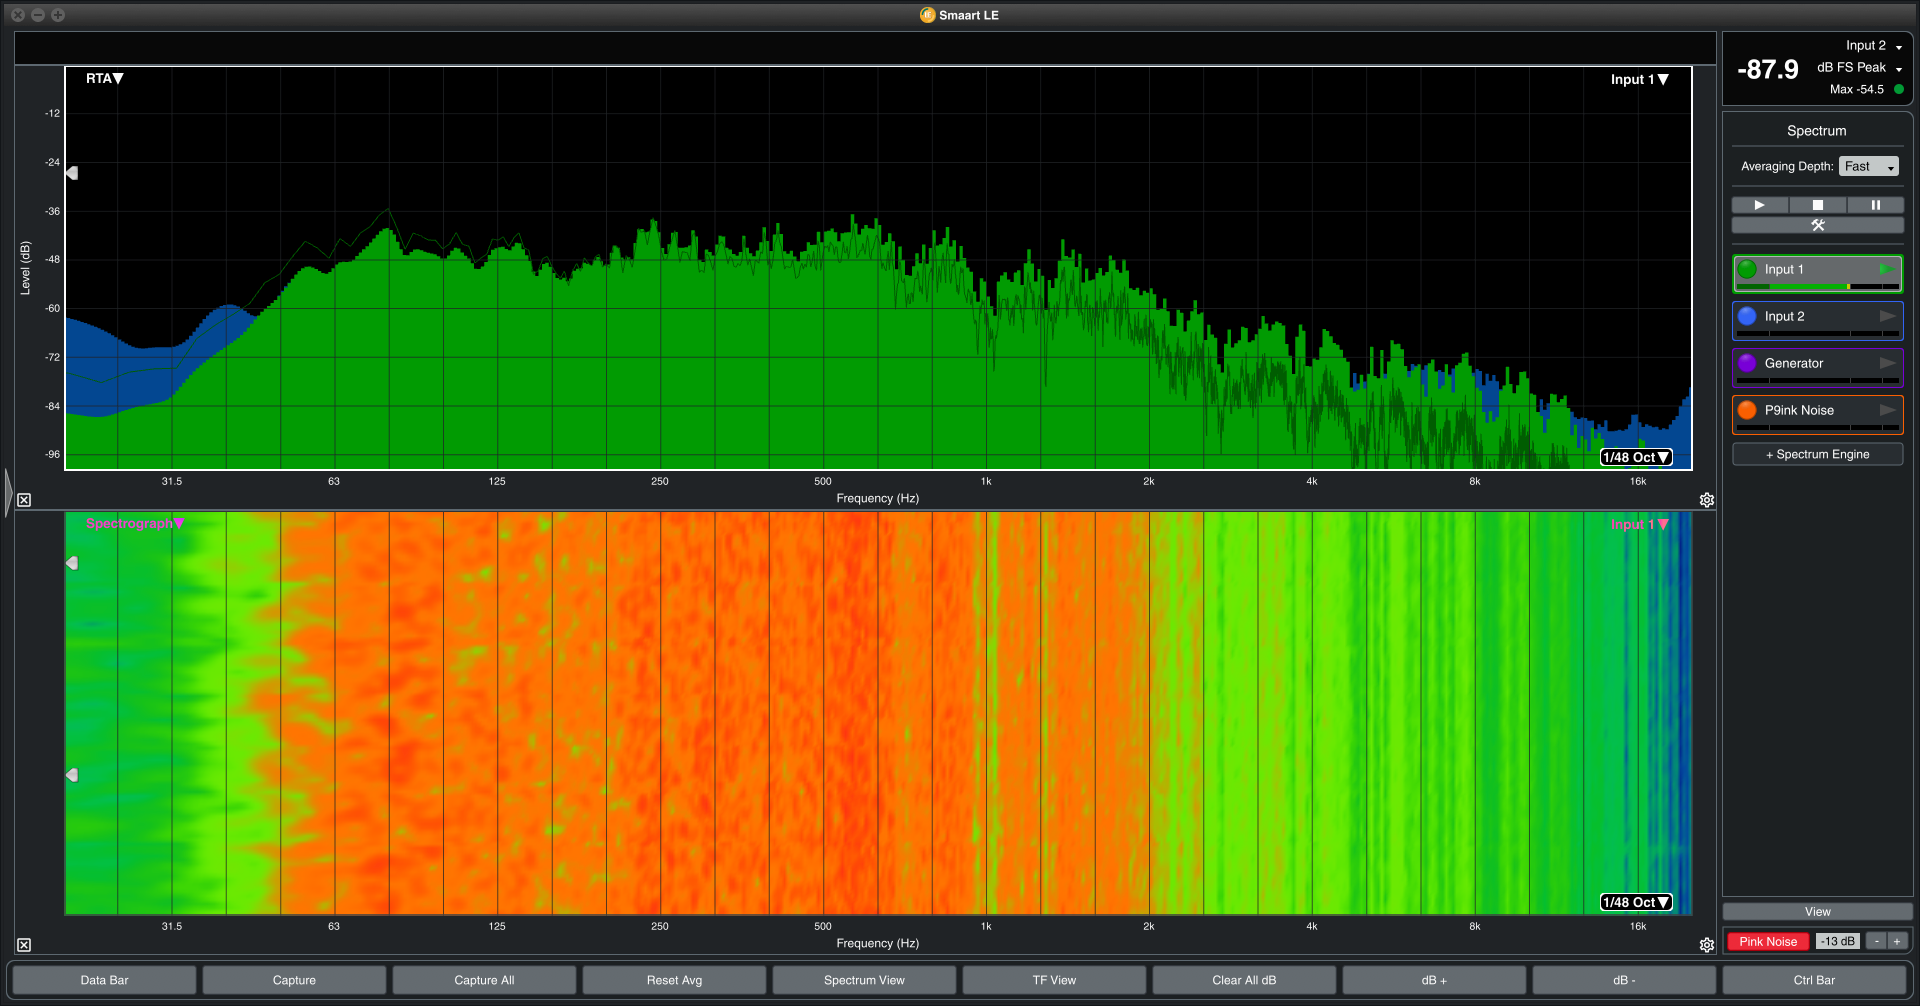Screen dimensions: 1920x1006
Task: Click the blue Input 2 color circle
Action: tap(1747, 316)
